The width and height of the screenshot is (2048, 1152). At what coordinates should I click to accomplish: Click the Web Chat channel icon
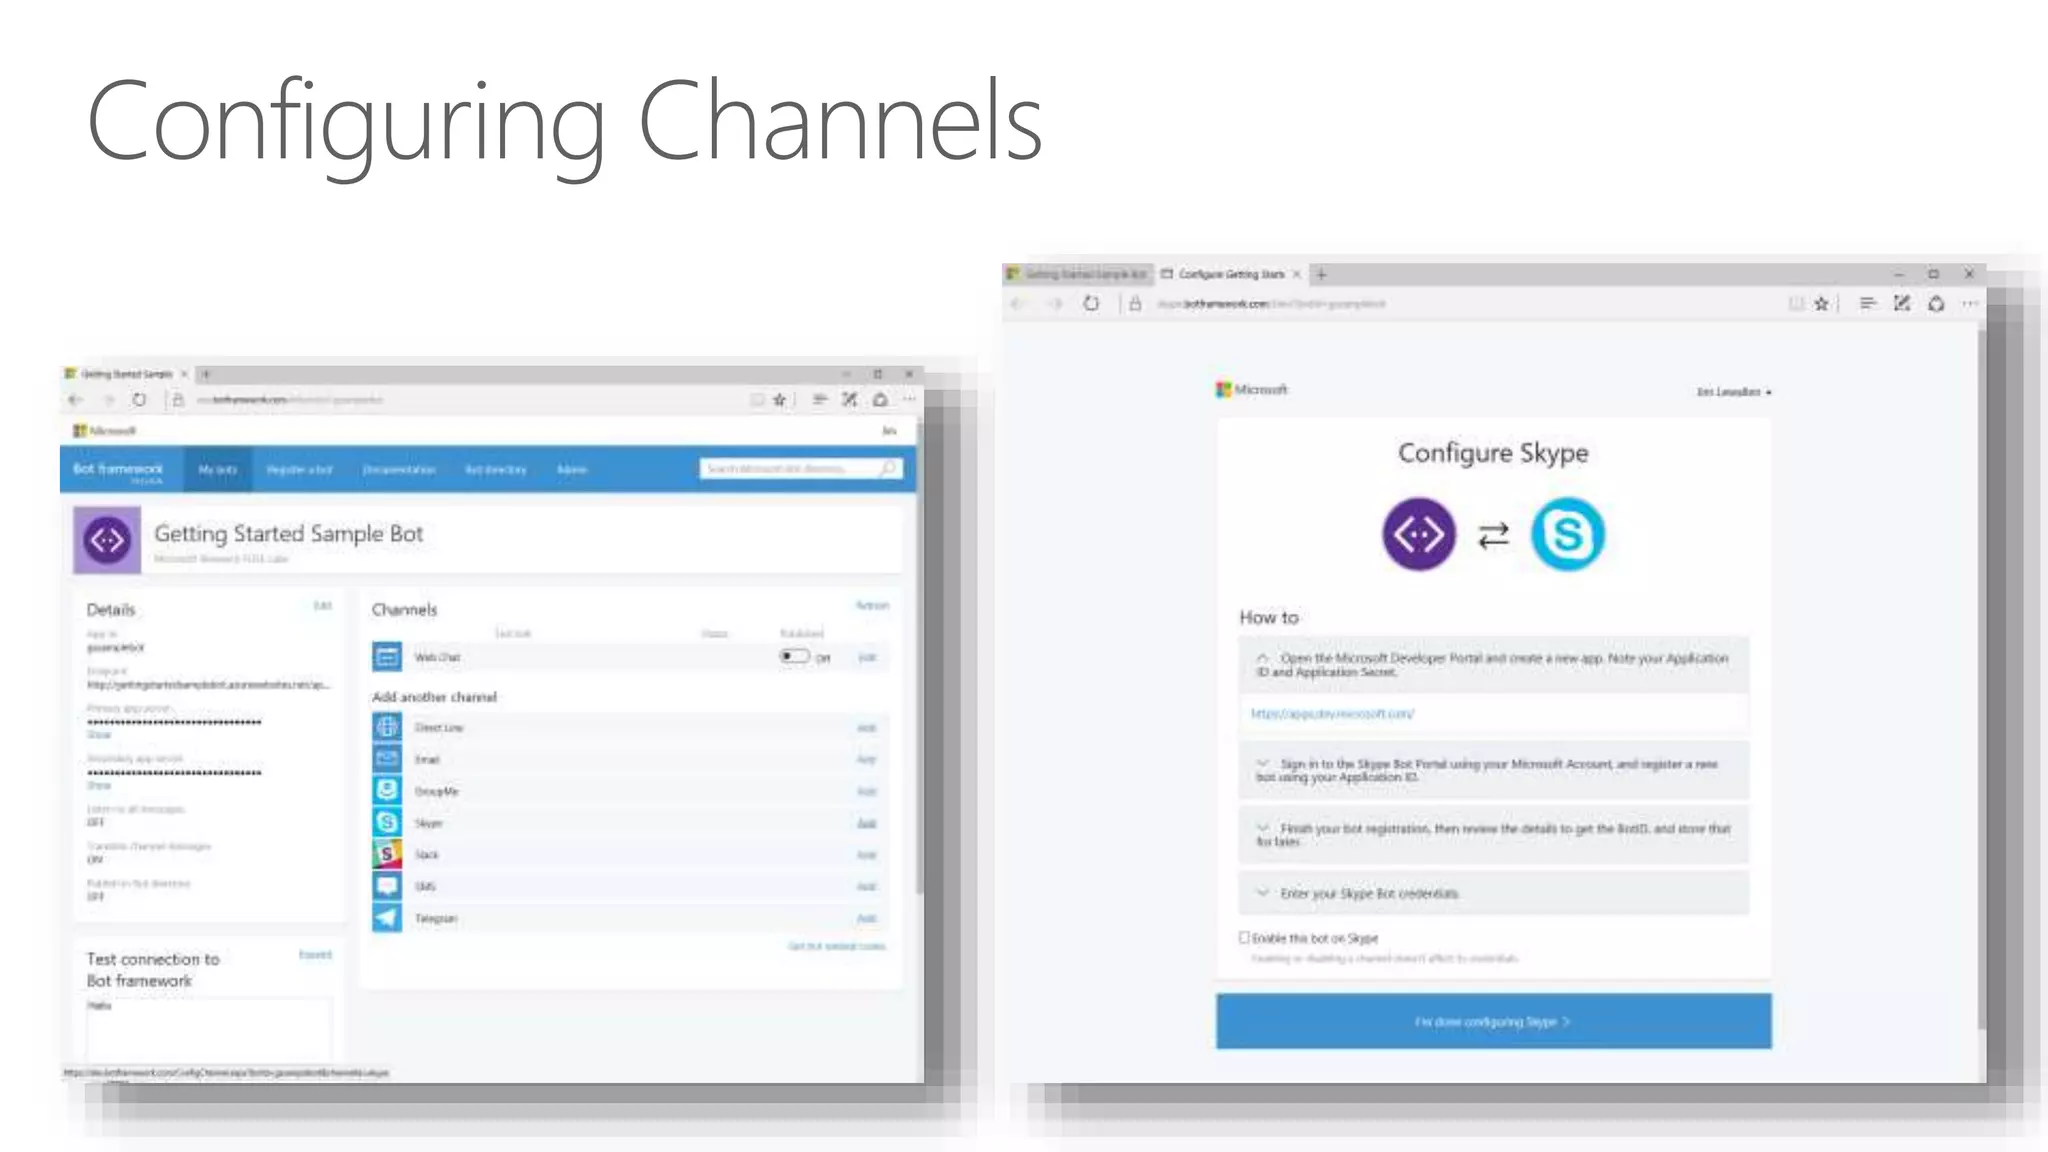tap(387, 657)
